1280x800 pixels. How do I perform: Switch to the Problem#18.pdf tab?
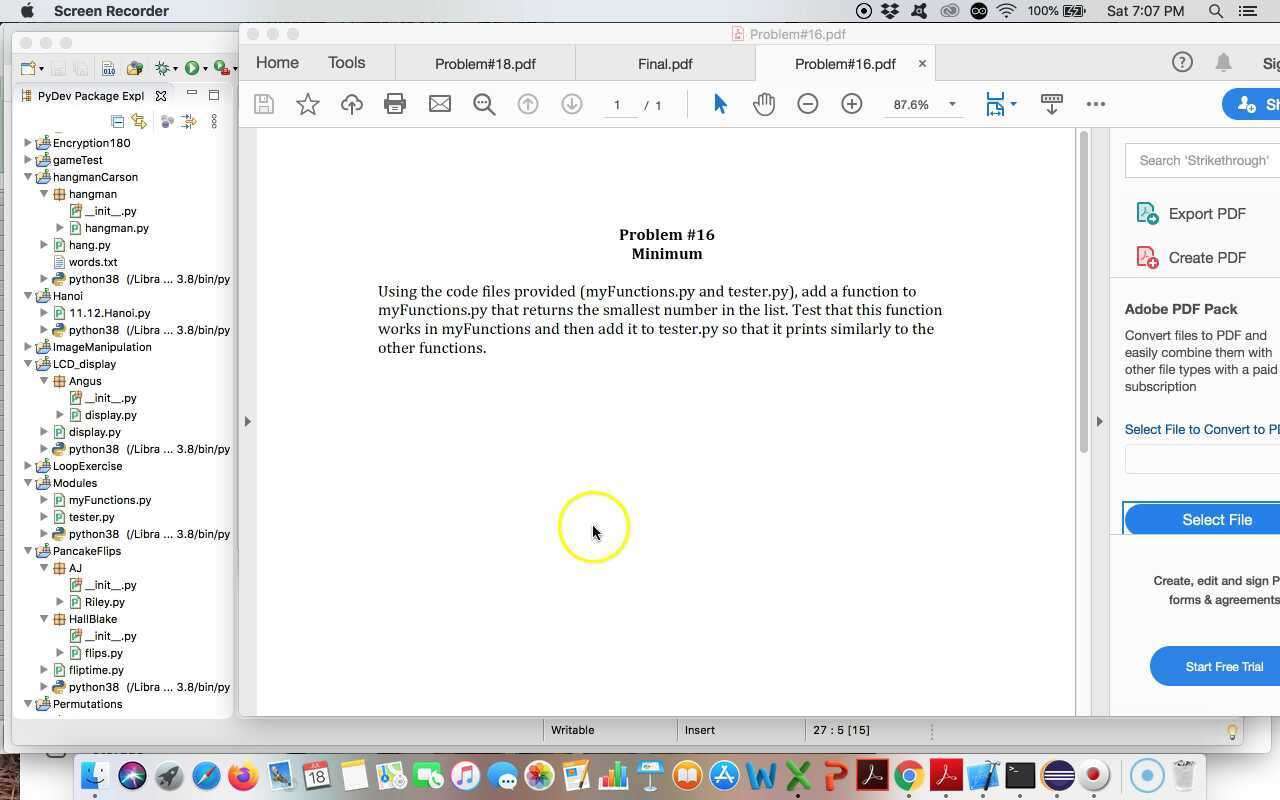click(485, 64)
